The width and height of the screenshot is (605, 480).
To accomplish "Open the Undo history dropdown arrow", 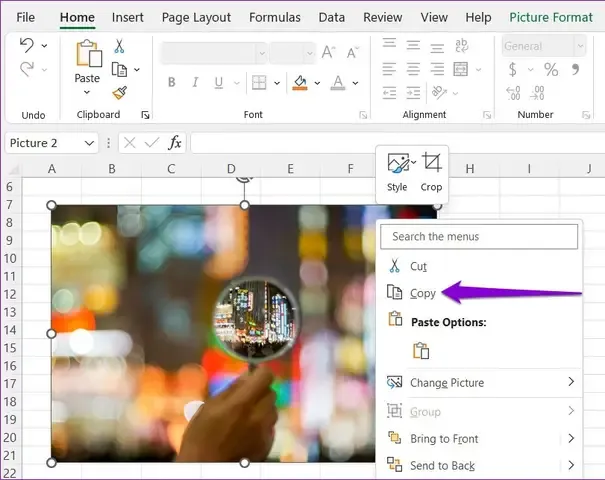I will tap(44, 46).
